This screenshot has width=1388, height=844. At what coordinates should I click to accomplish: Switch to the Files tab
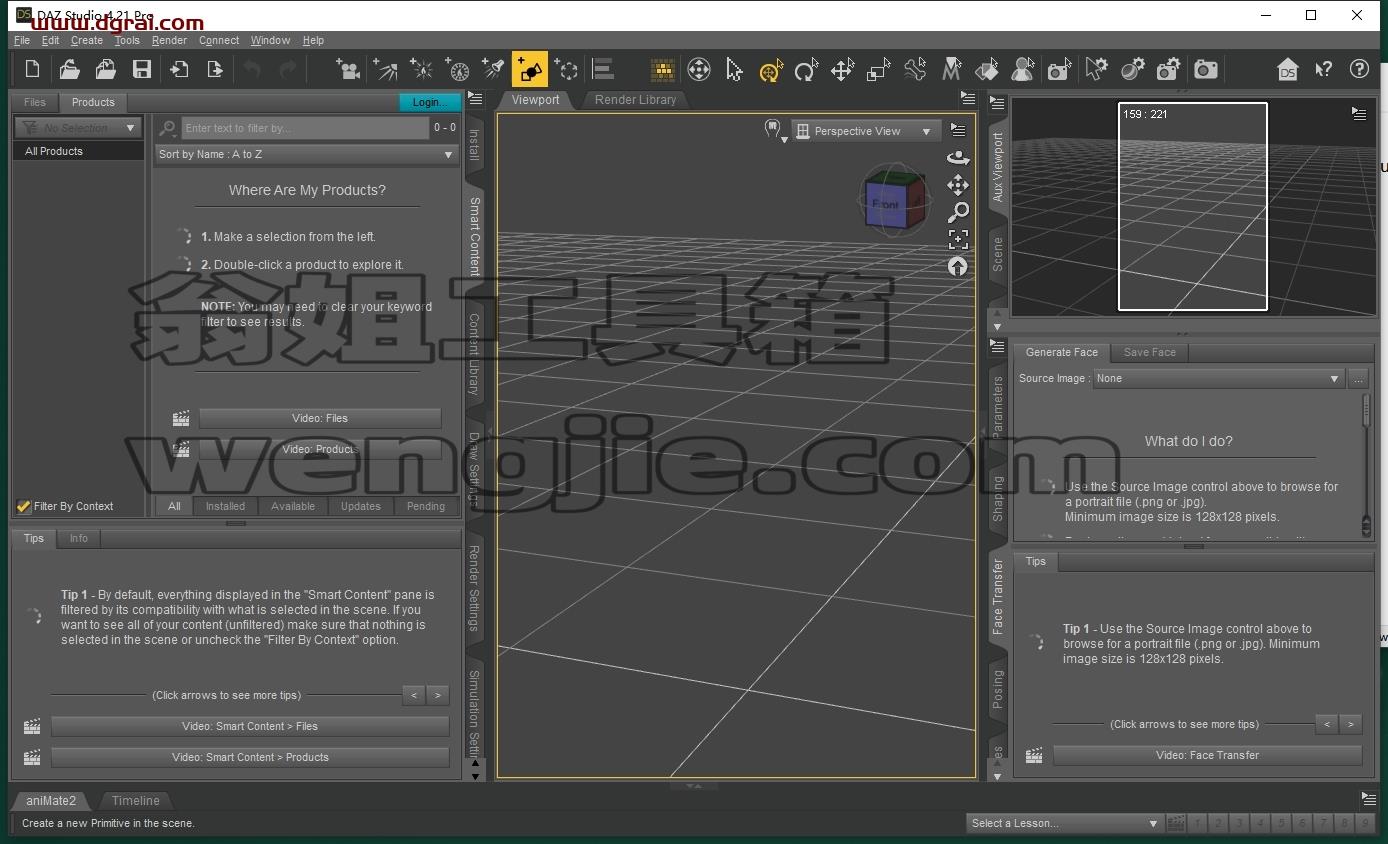tap(35, 102)
